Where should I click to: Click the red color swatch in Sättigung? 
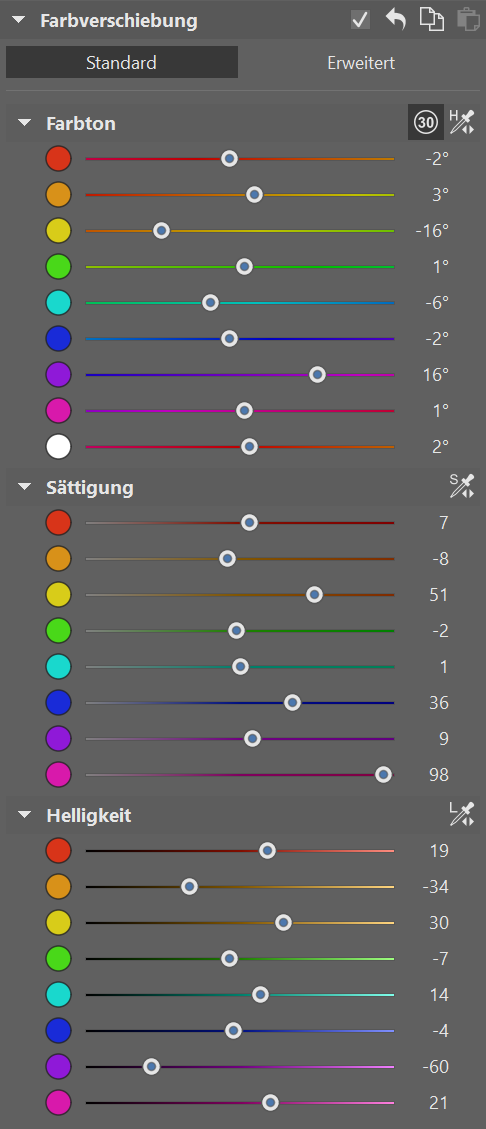[58, 523]
